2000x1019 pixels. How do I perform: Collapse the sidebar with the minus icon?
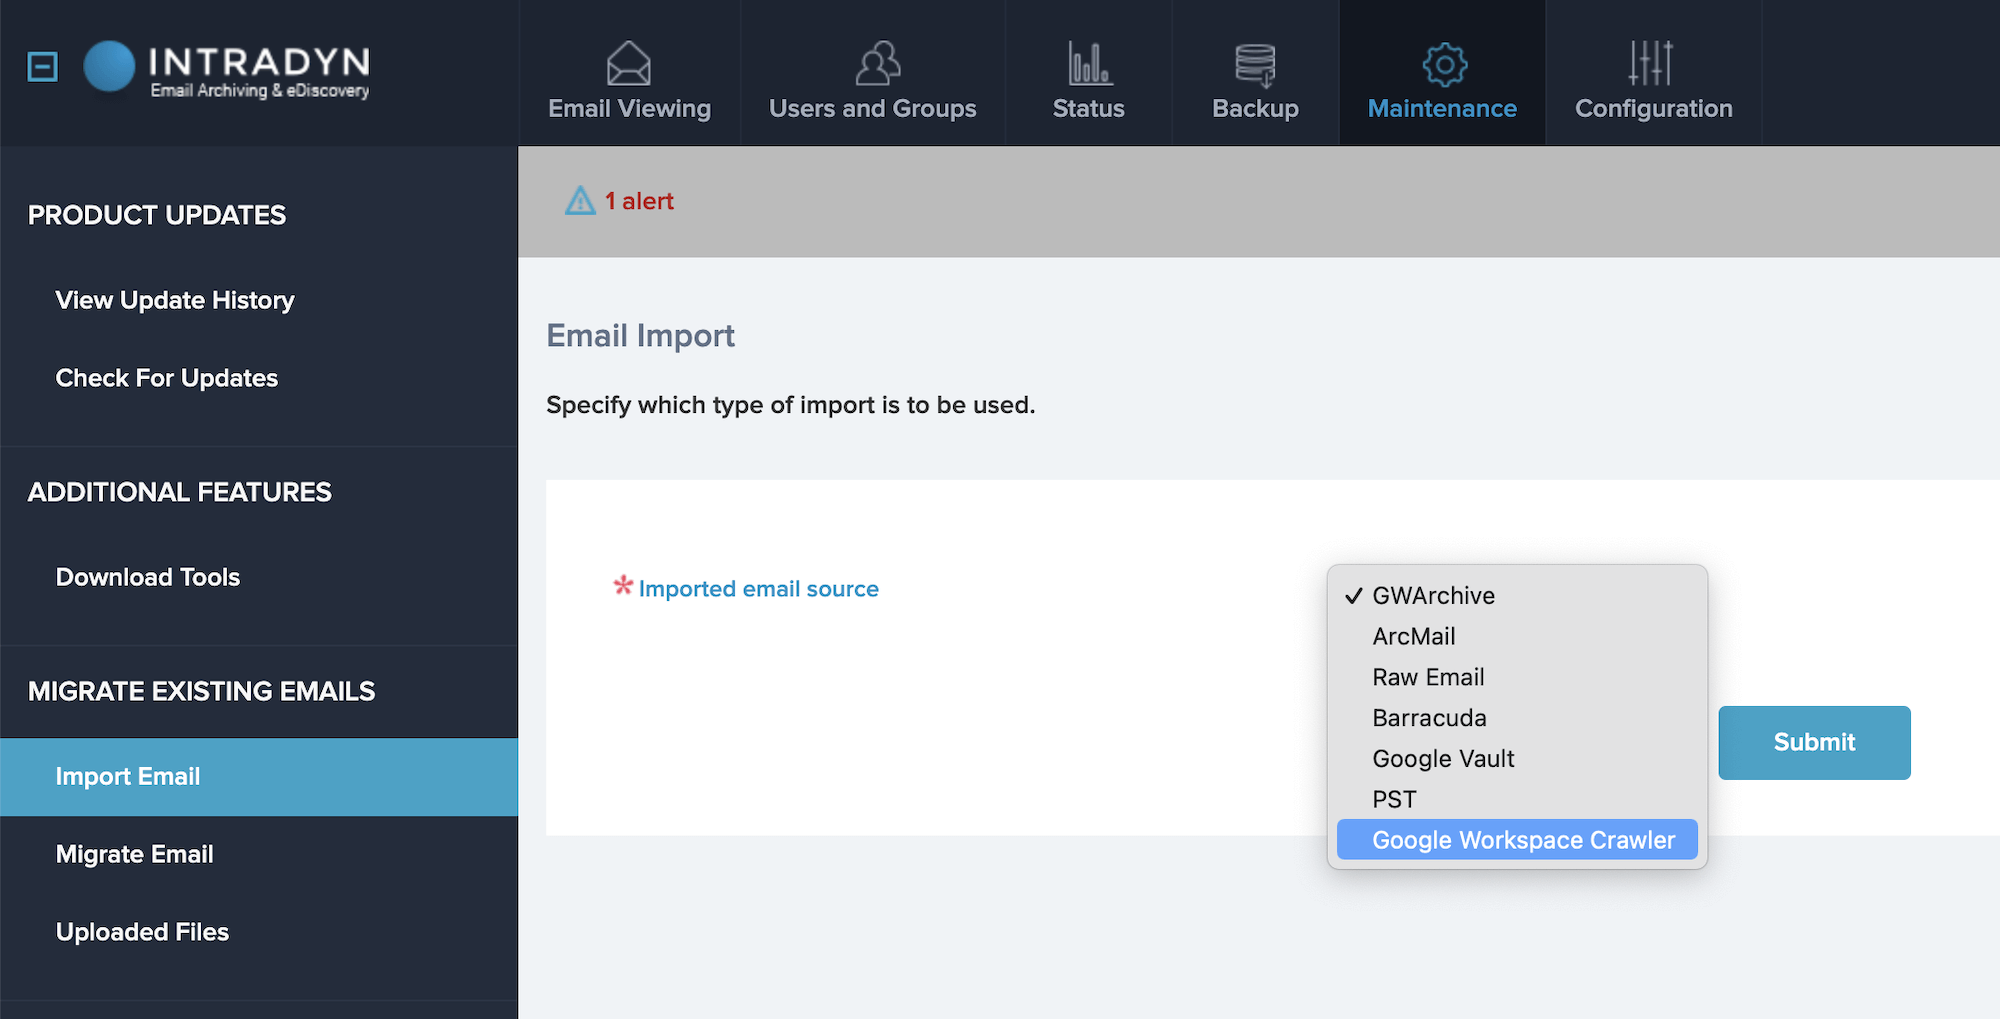pyautogui.click(x=42, y=67)
